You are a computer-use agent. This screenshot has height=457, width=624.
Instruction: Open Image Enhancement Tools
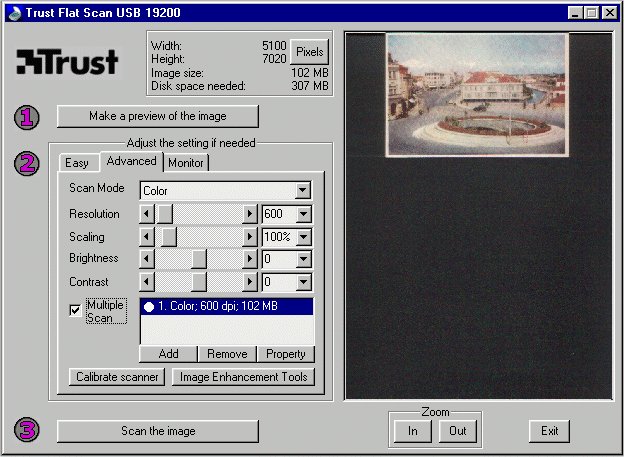(243, 377)
